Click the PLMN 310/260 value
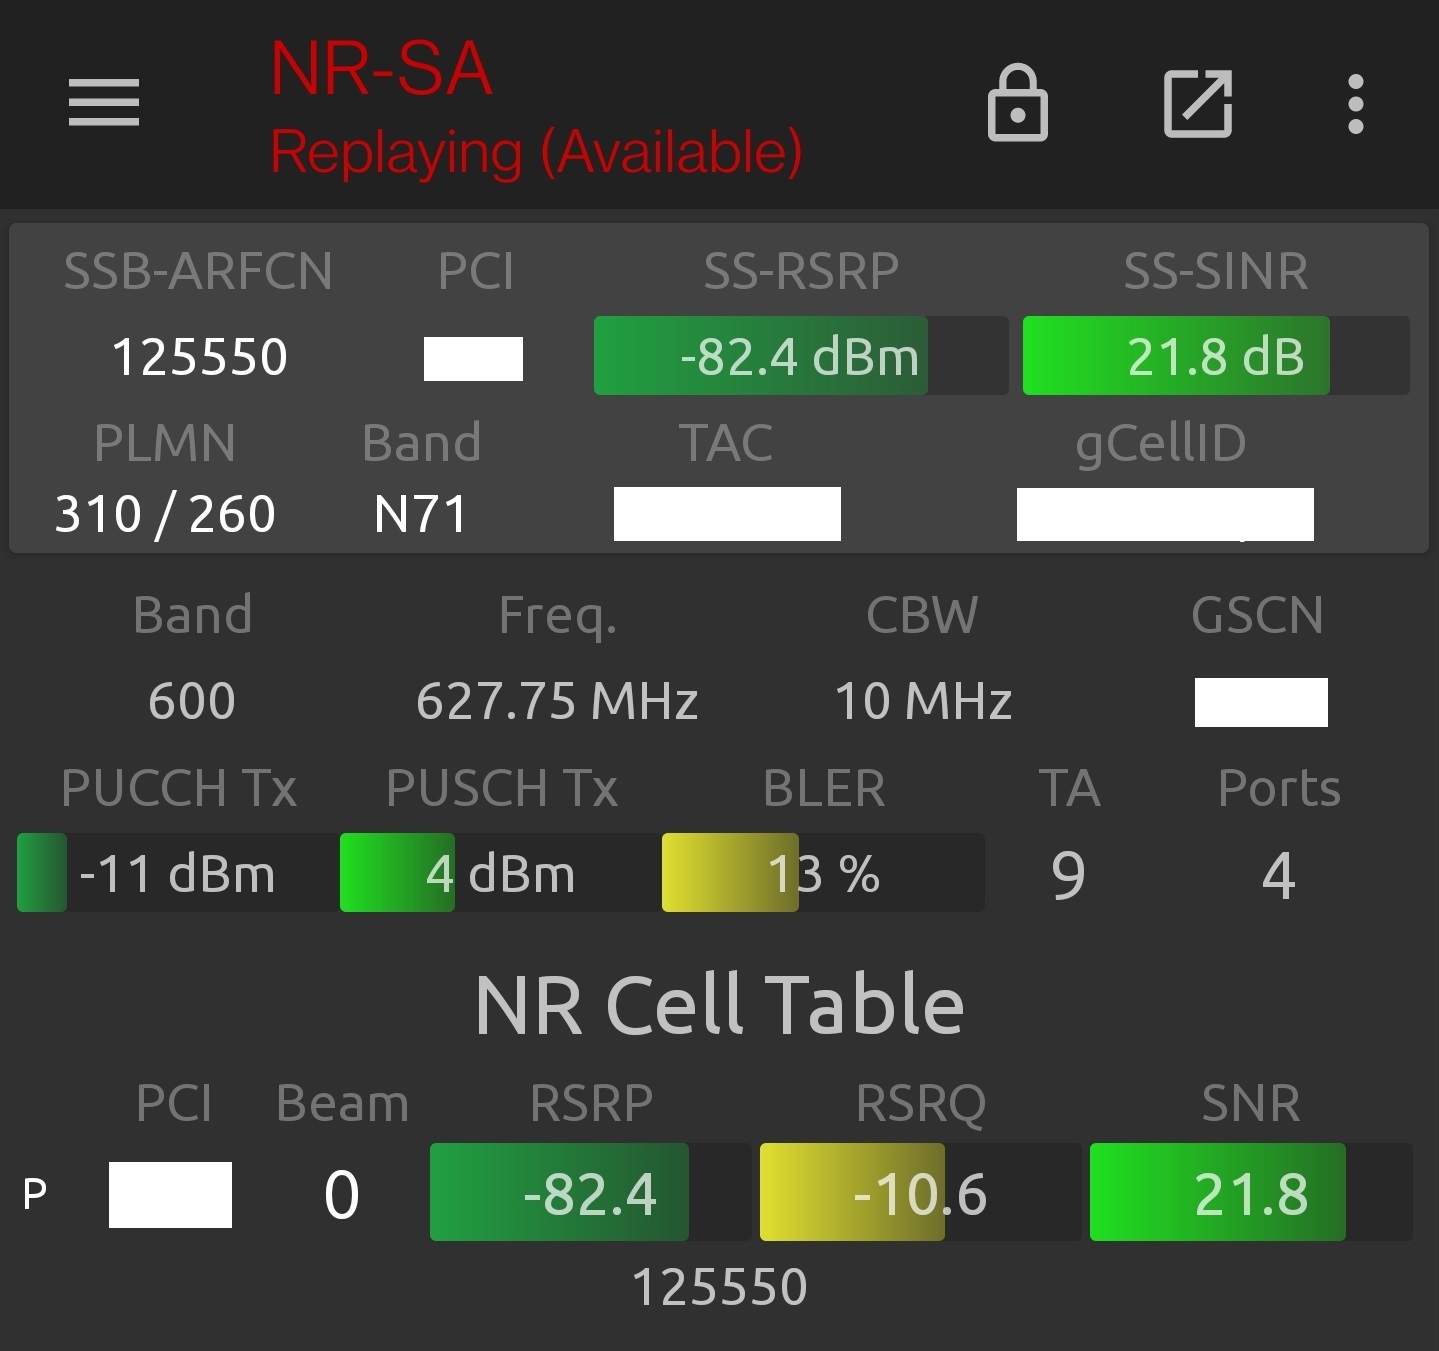 click(165, 513)
